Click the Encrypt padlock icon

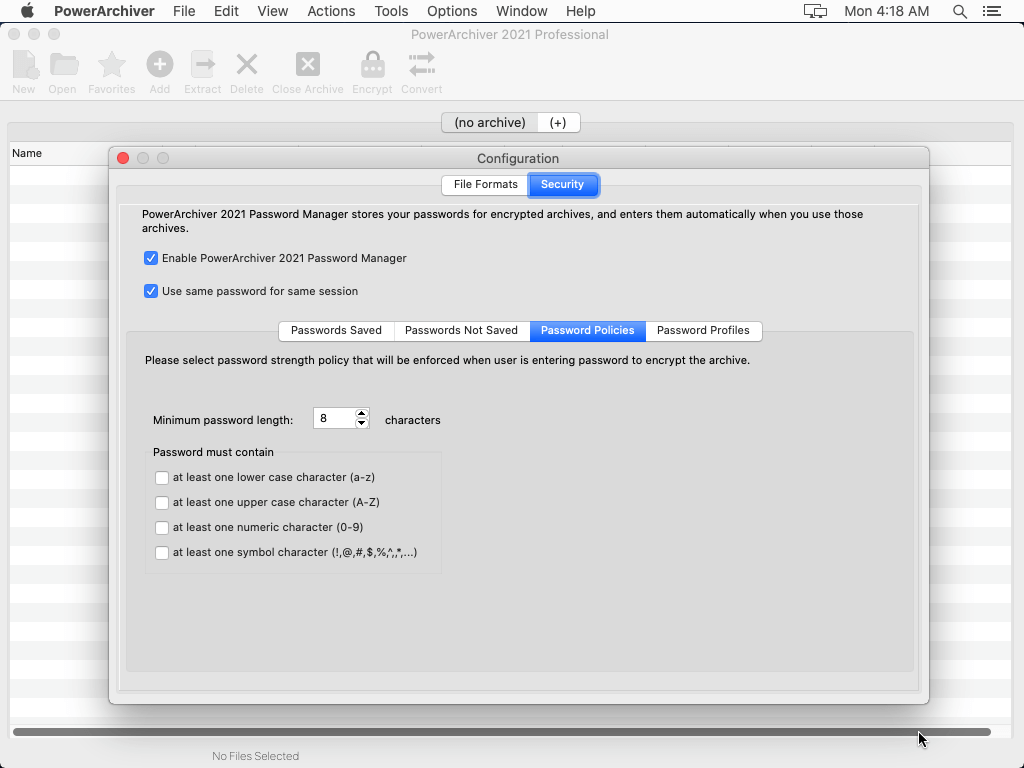coord(372,65)
